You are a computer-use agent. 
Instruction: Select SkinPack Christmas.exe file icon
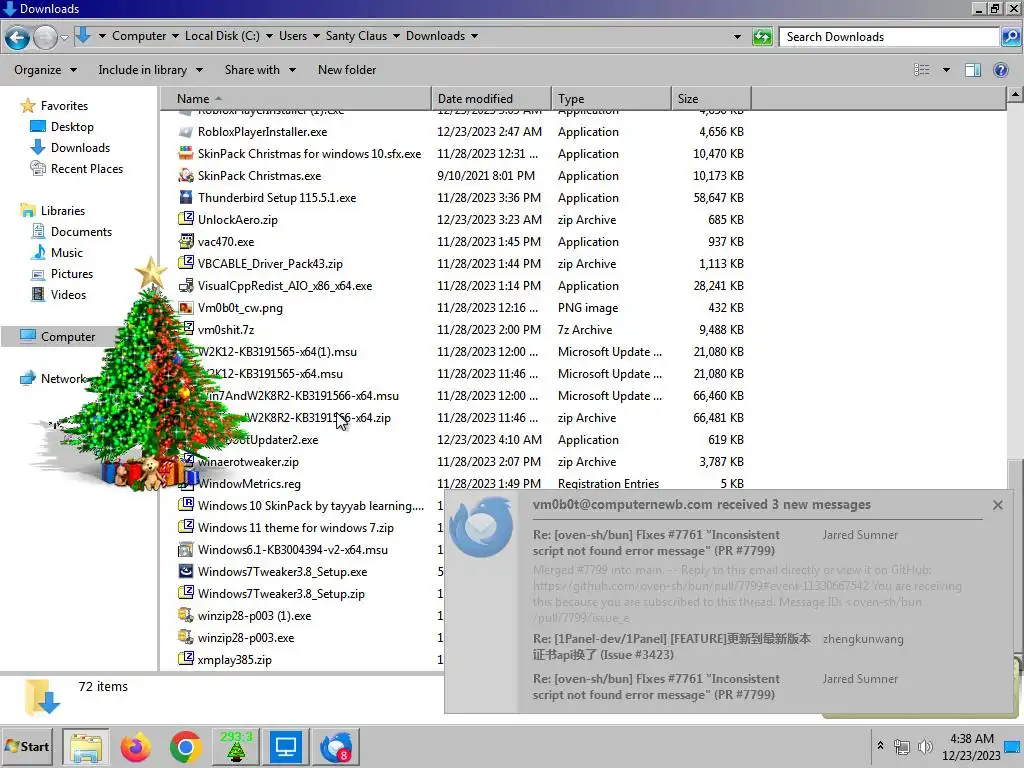point(186,176)
